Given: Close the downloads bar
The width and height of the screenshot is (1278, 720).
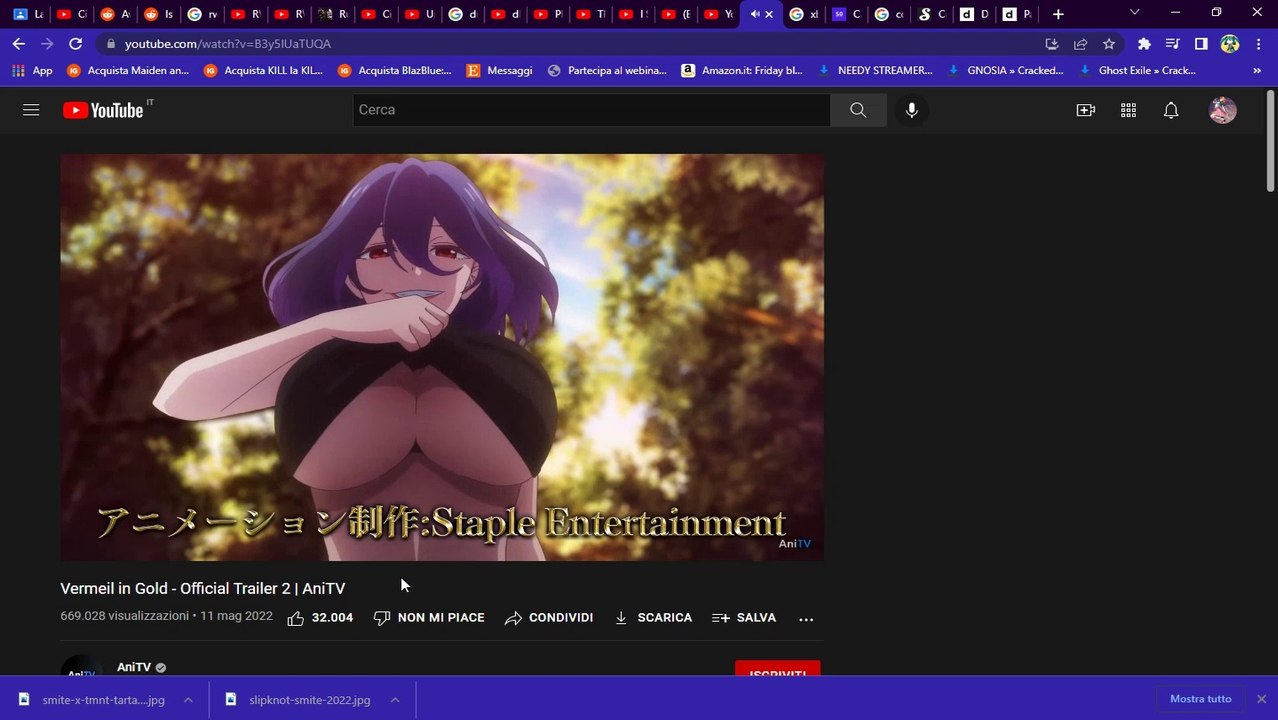Looking at the screenshot, I should coord(1261,699).
